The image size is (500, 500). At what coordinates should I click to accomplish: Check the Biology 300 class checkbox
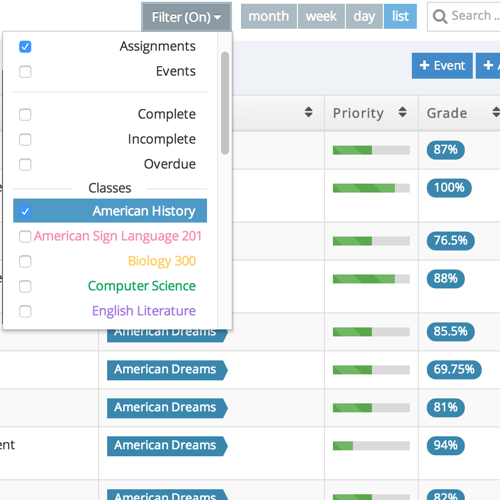click(x=25, y=261)
